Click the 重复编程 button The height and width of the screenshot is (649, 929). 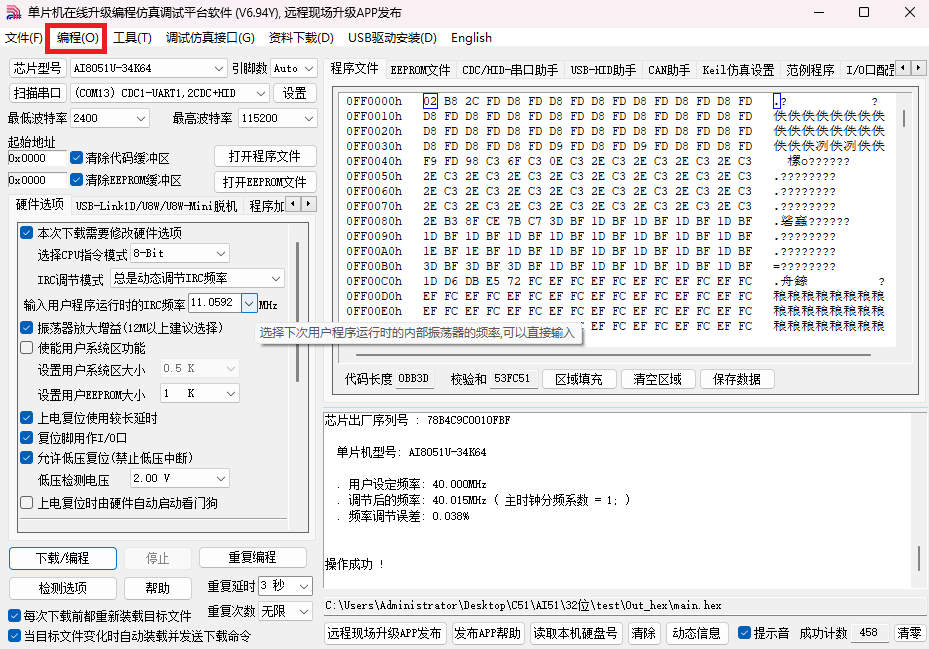[x=252, y=558]
